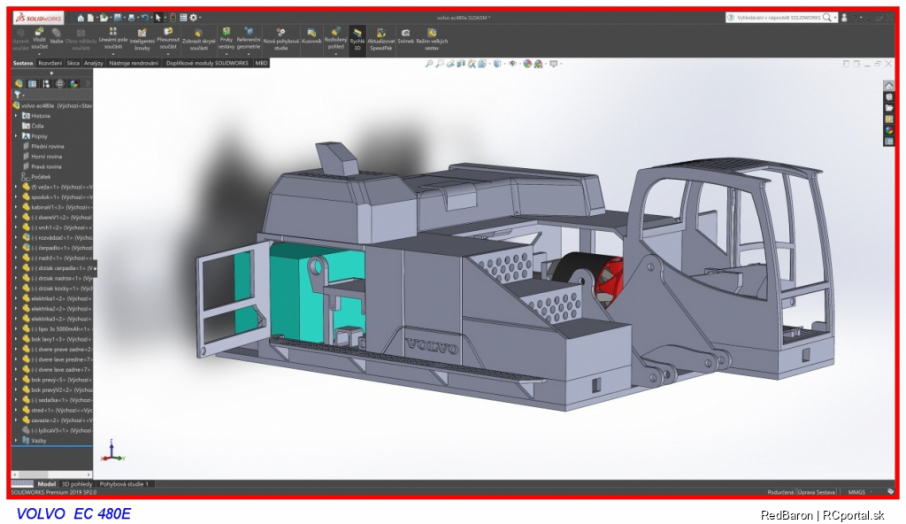Expand the spodok<1> component node
Screen dimensions: 906x524
pyautogui.click(x=16, y=197)
